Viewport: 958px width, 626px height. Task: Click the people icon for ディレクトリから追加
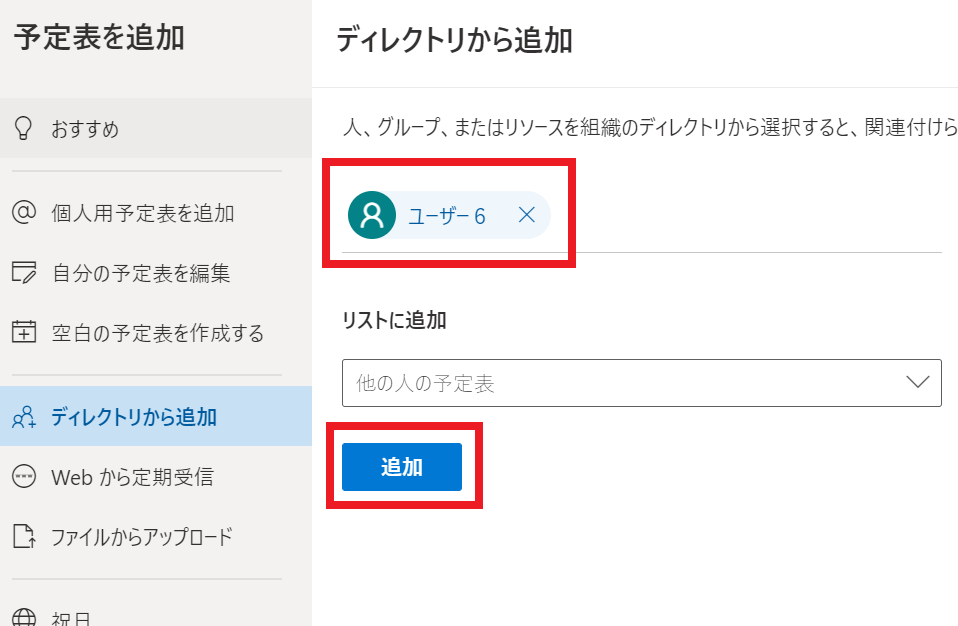click(x=24, y=417)
